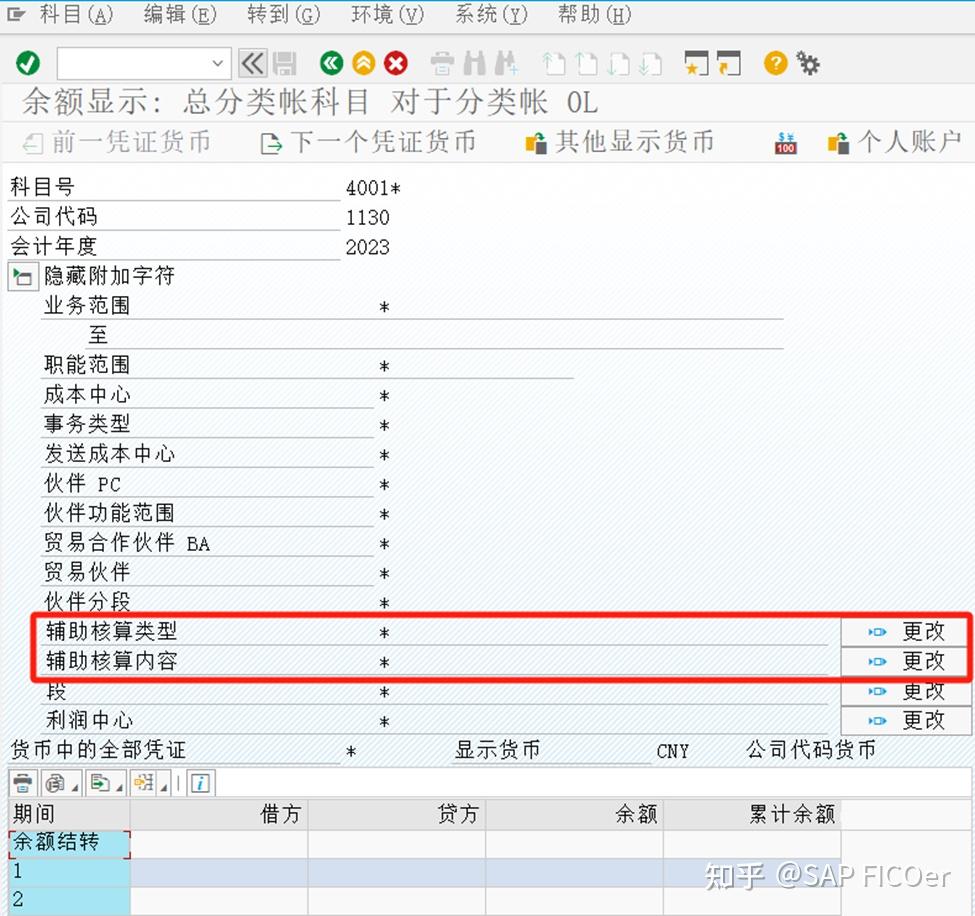
Task: Open customize local layout gear icon
Action: coord(808,63)
